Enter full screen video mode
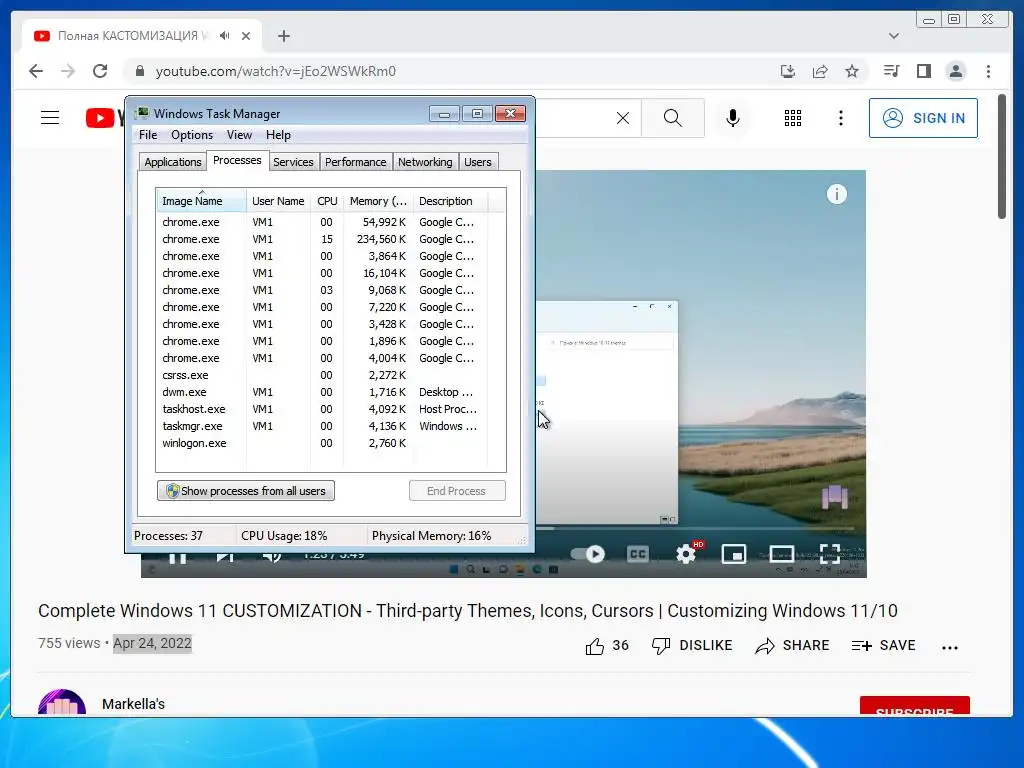1024x768 pixels. (829, 554)
